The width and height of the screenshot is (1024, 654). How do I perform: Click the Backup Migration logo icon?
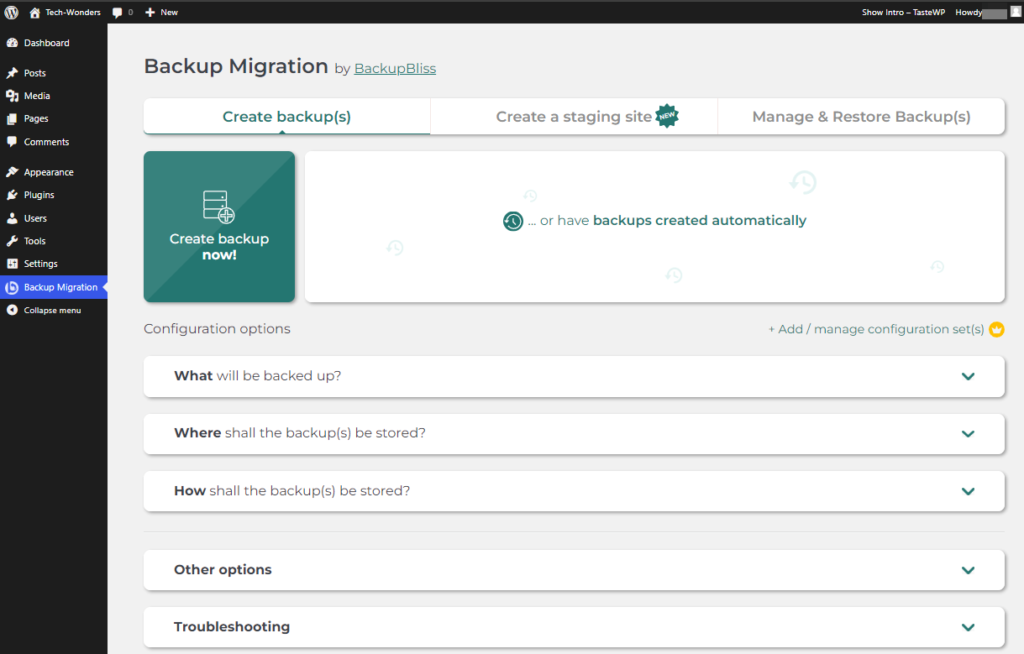click(x=12, y=287)
